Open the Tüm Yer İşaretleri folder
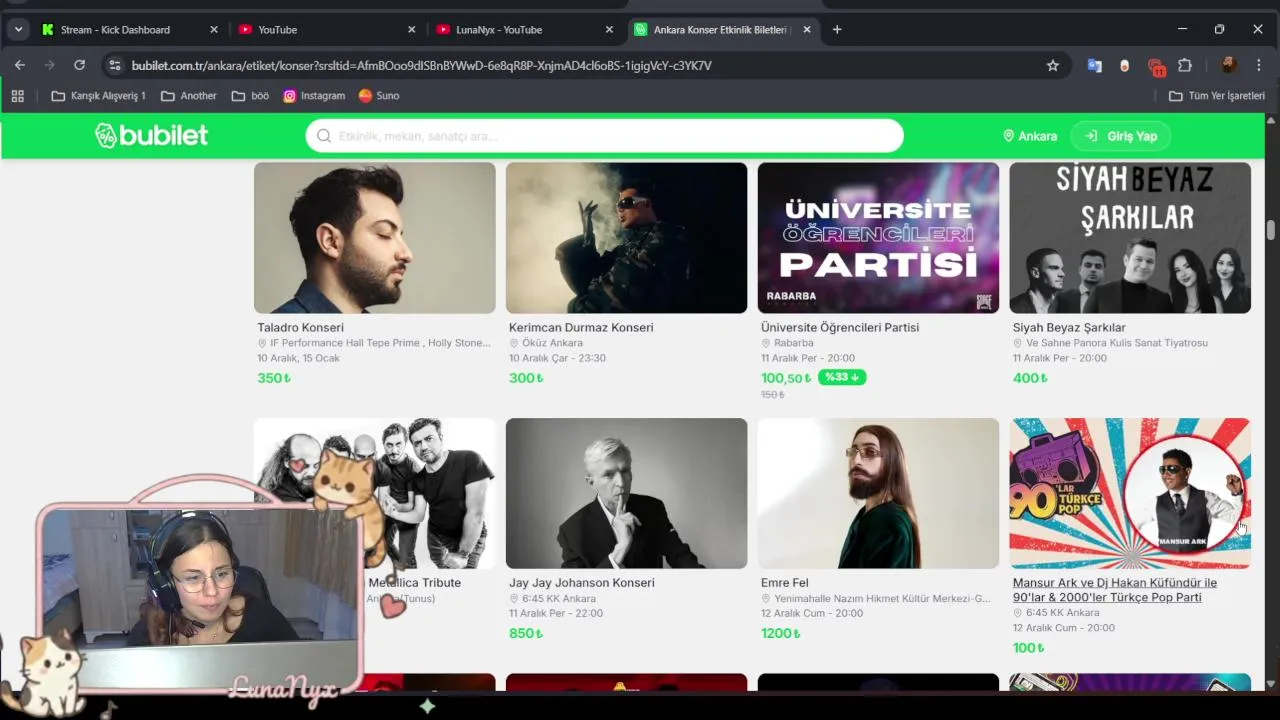Image resolution: width=1280 pixels, height=720 pixels. 1216,96
